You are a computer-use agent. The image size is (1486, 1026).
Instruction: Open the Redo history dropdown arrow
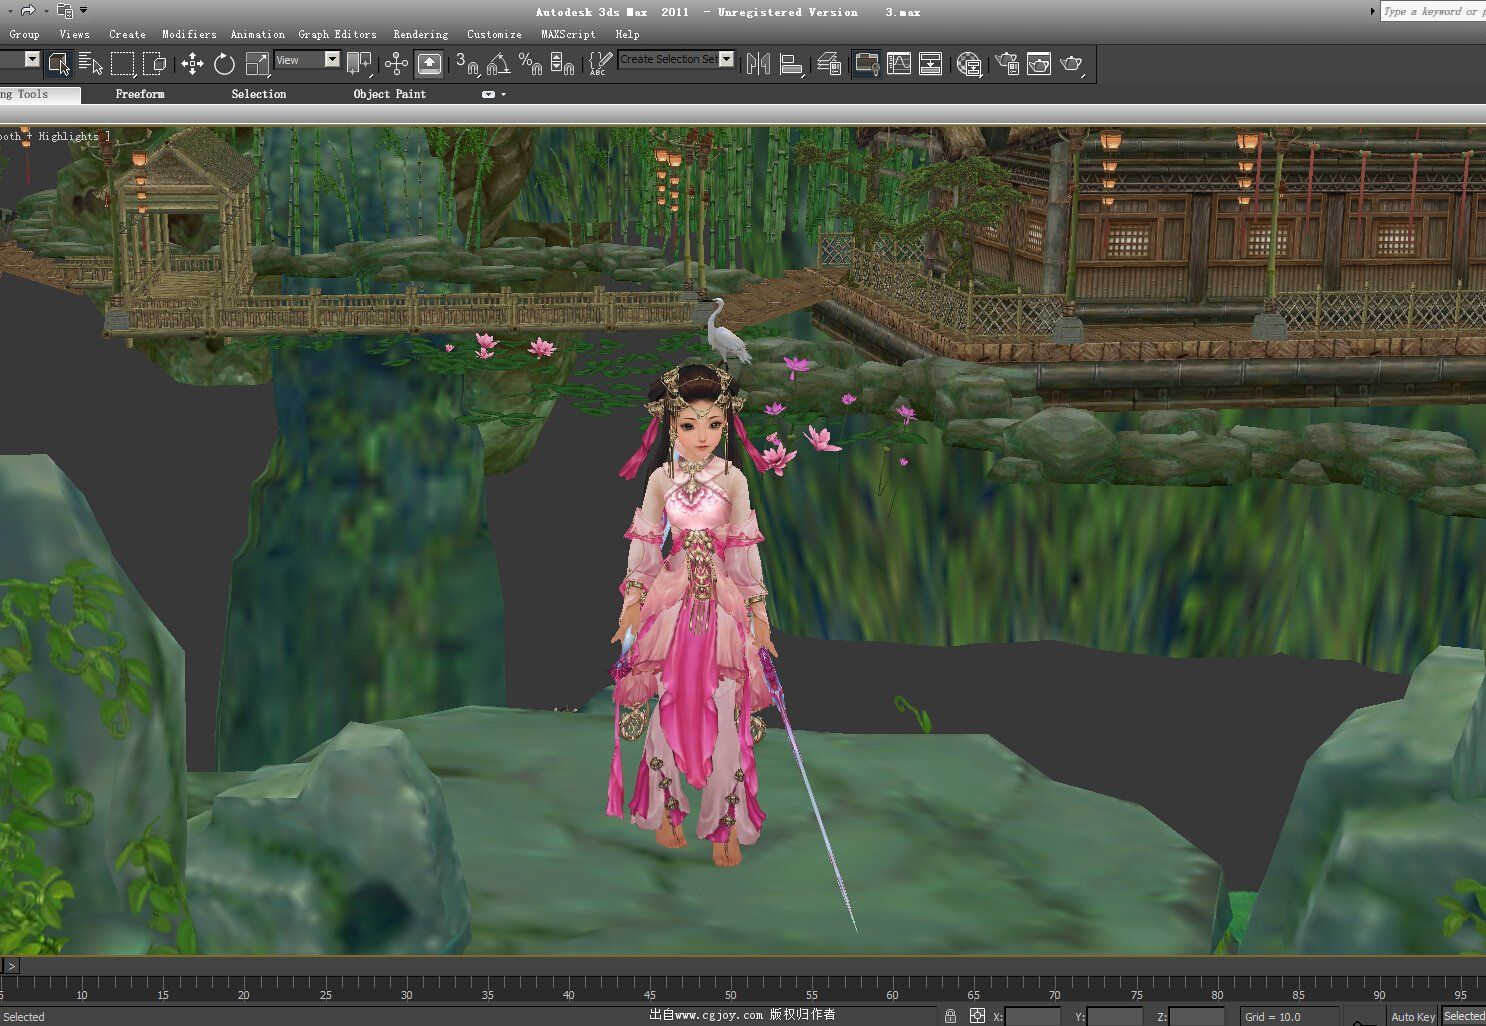coord(46,11)
